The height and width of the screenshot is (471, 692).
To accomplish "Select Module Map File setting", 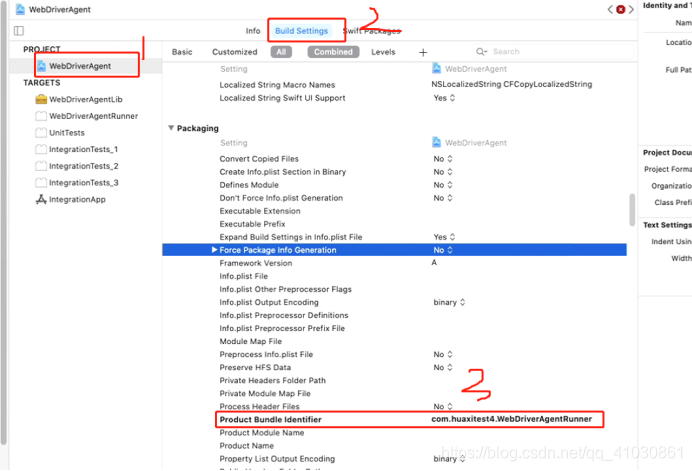I will 251,341.
